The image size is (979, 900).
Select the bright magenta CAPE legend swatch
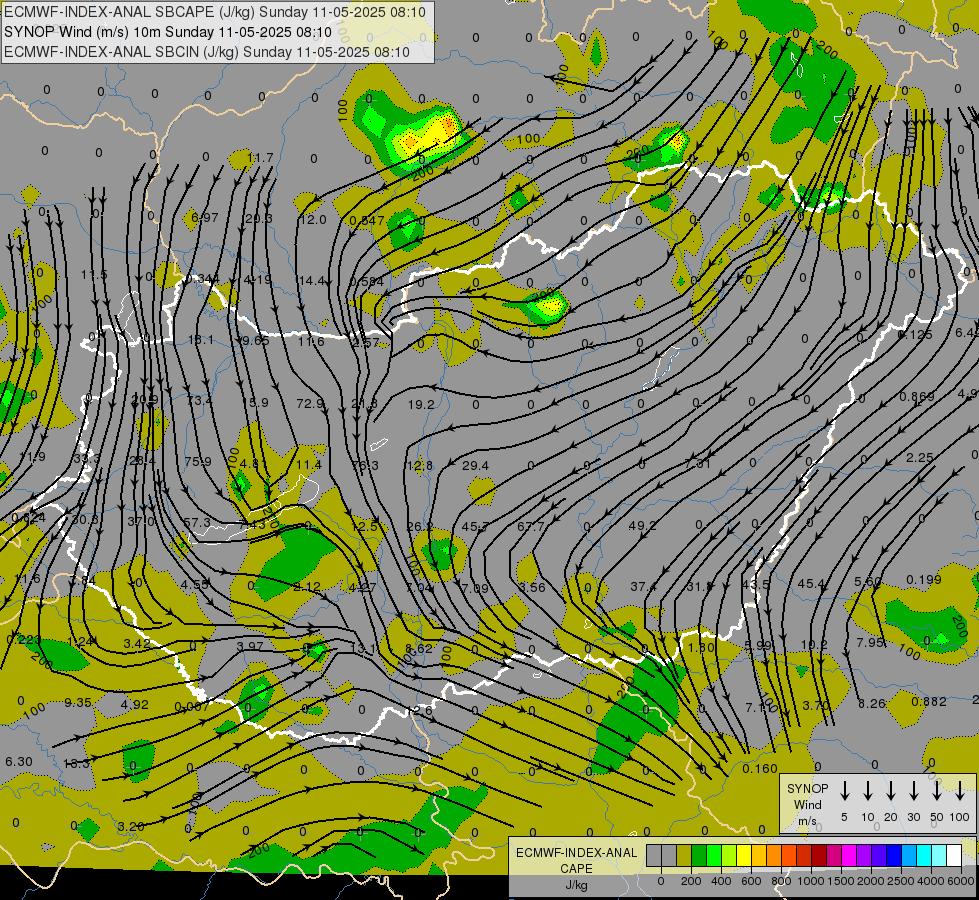coord(849,856)
